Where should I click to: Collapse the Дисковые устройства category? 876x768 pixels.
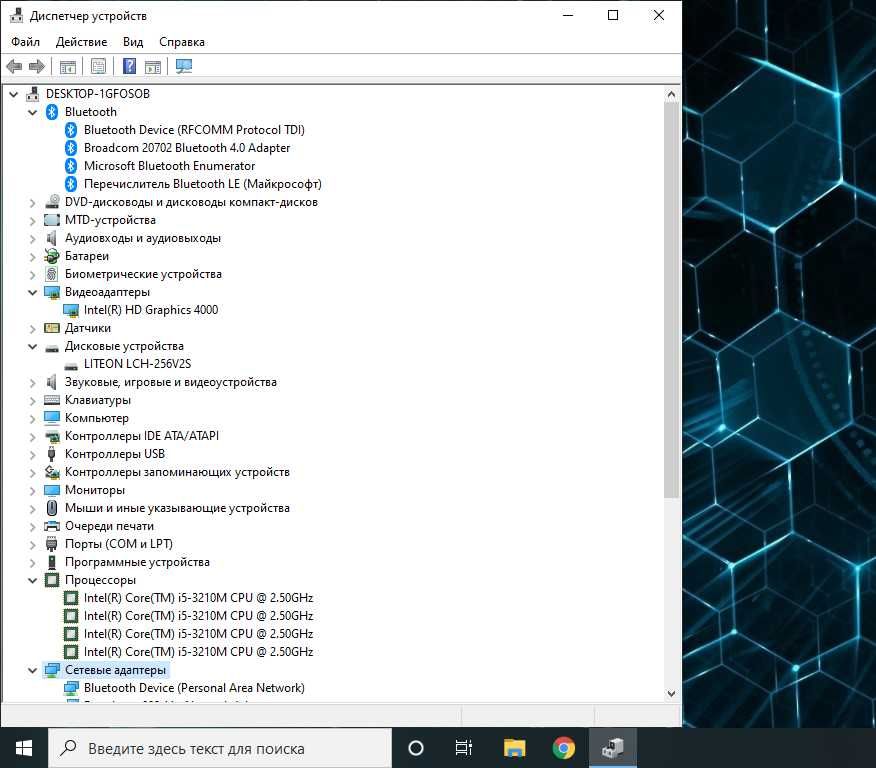tap(32, 347)
